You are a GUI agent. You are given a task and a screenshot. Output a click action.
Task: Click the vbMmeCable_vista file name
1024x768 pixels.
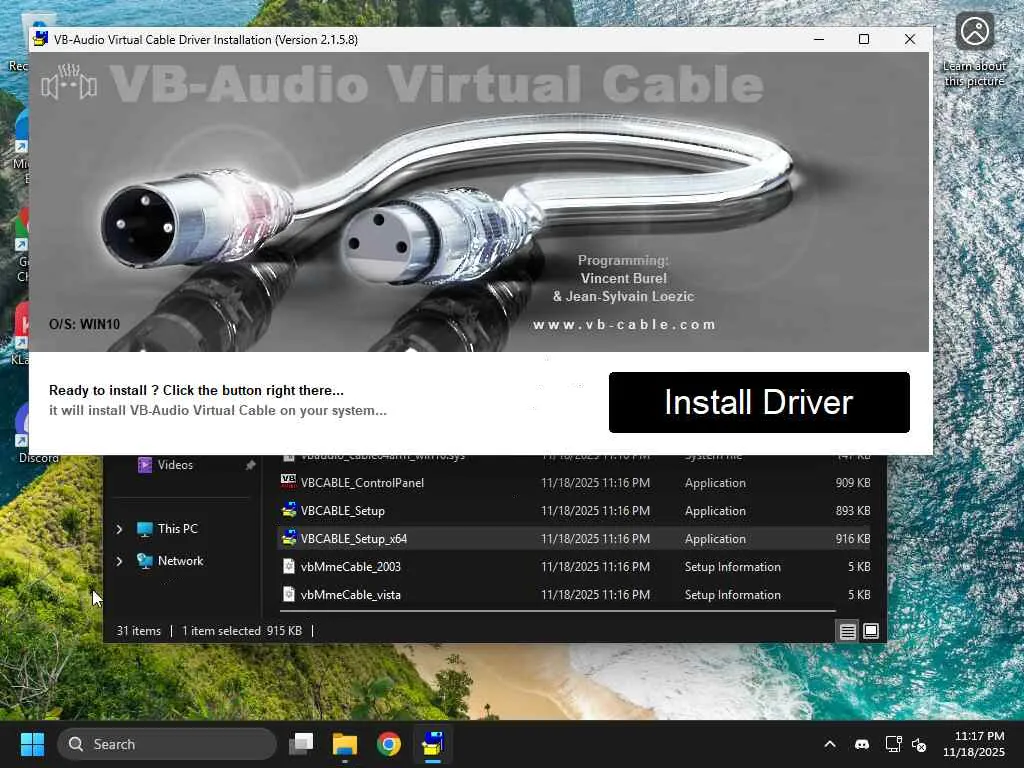click(x=351, y=595)
